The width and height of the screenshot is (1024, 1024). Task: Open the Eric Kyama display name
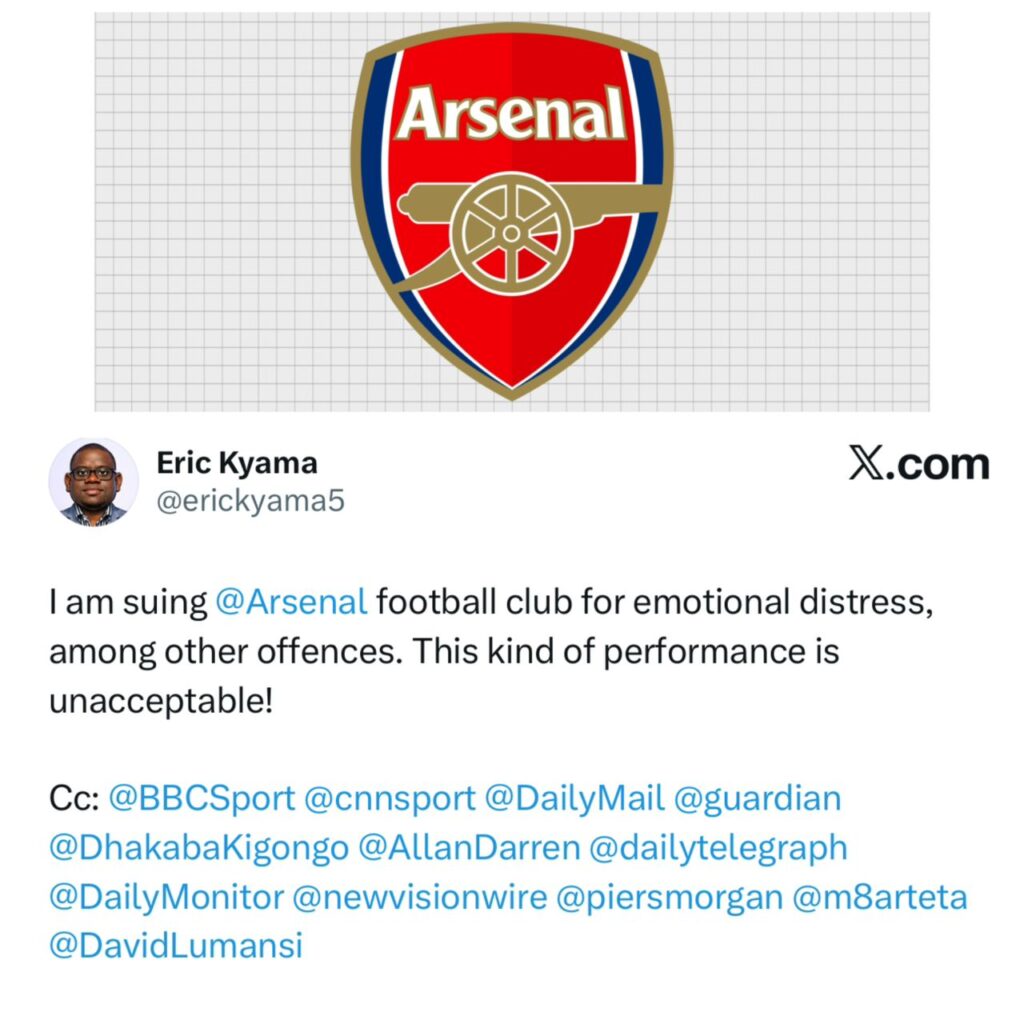[x=237, y=463]
